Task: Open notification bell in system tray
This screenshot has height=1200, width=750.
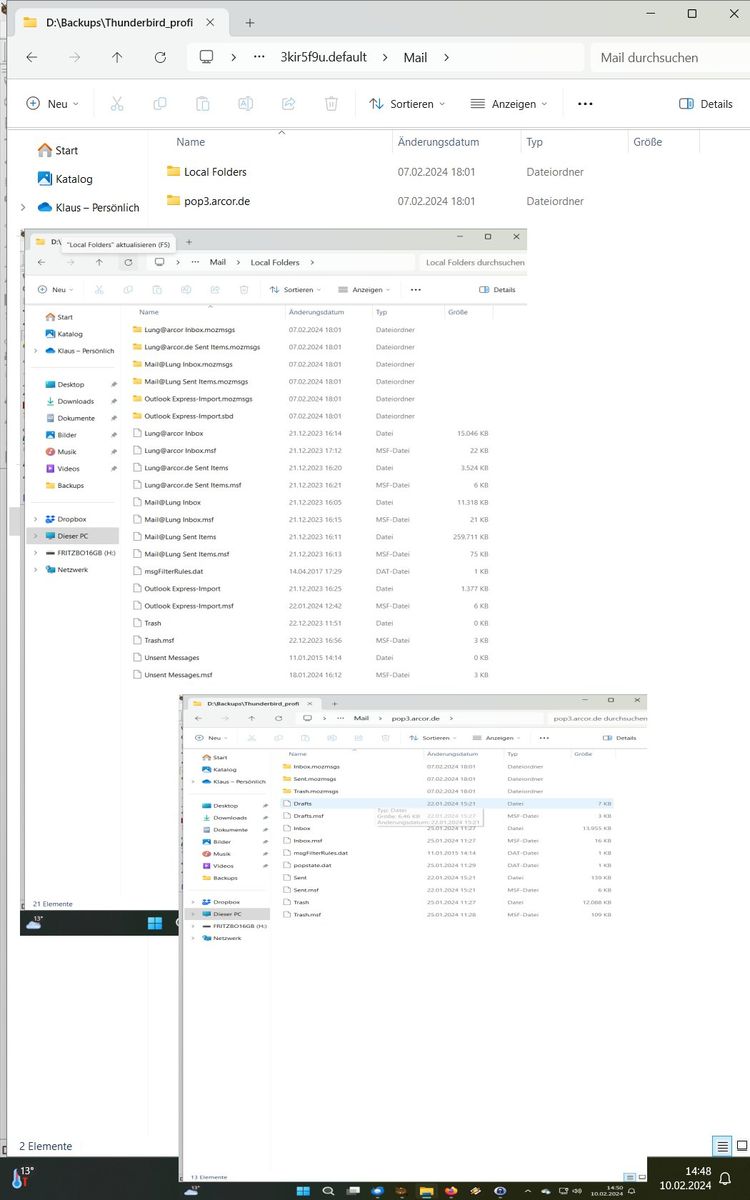Action: [x=726, y=1178]
